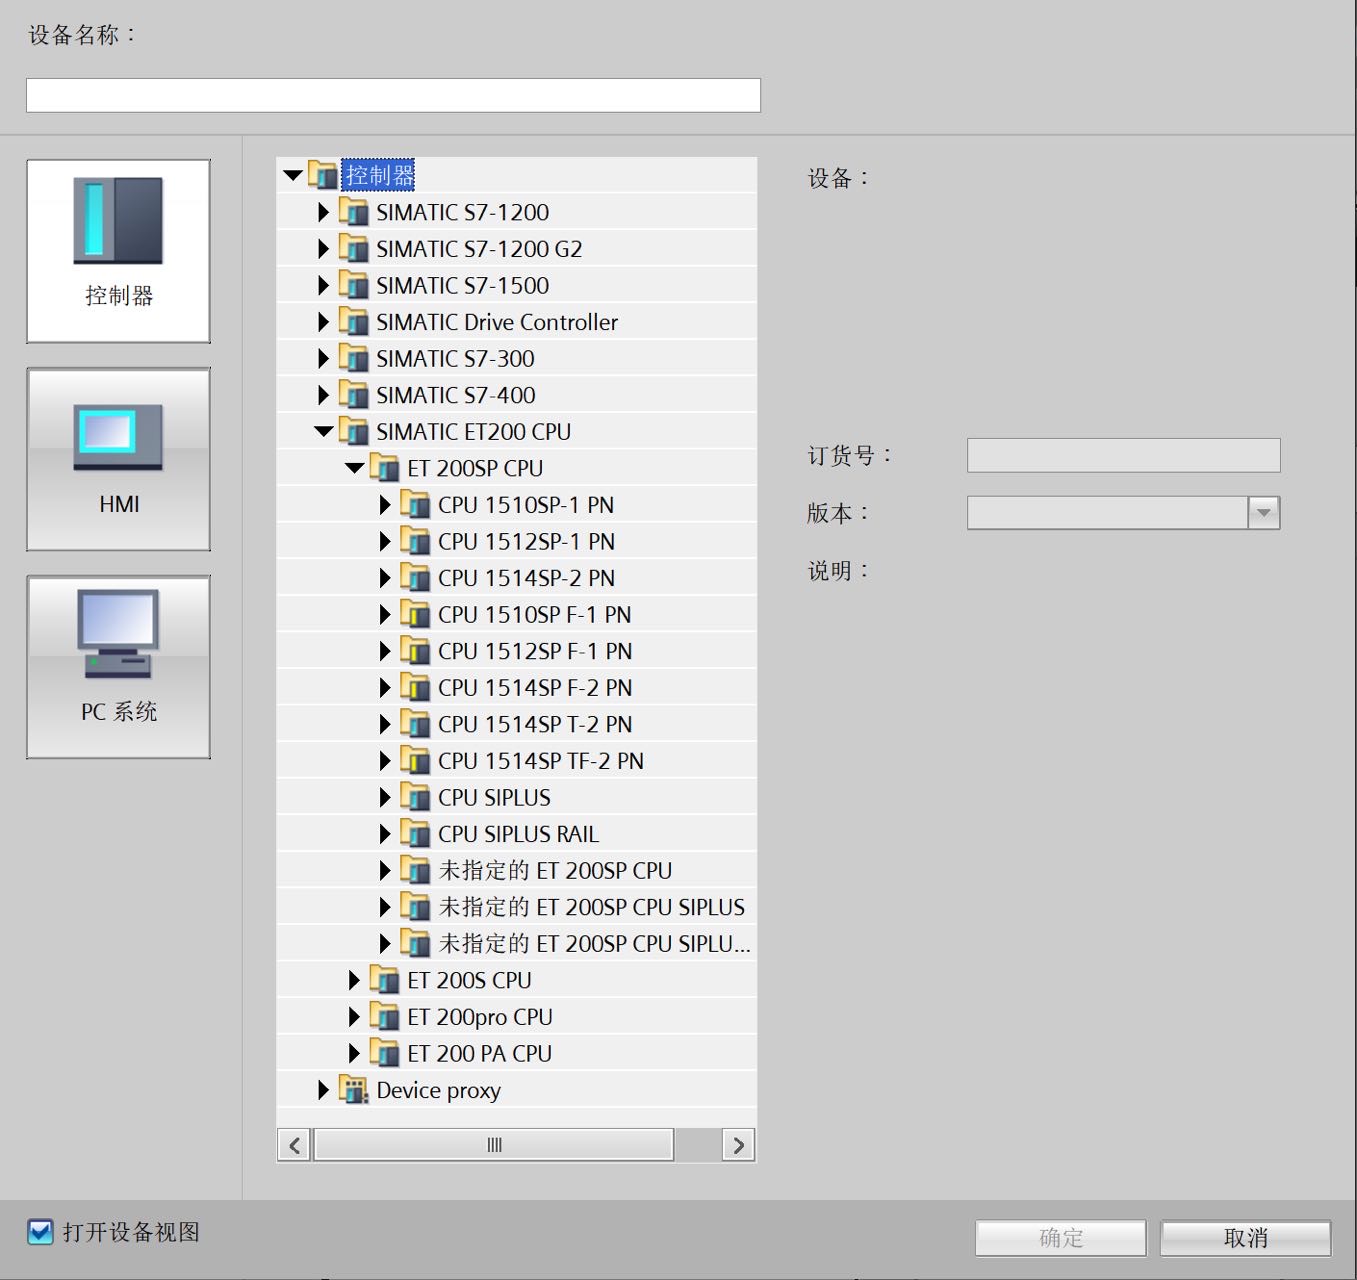This screenshot has height=1280, width=1357.
Task: Select the "CPU 1510SP F-1 PN" tree label
Action: coord(535,614)
